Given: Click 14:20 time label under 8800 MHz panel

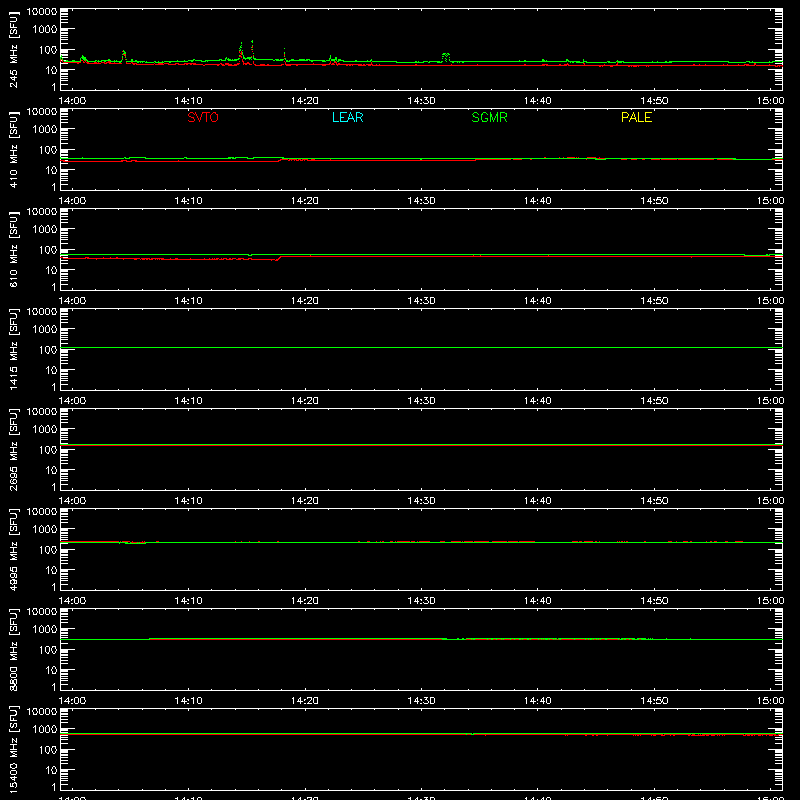Looking at the screenshot, I should pos(305,701).
